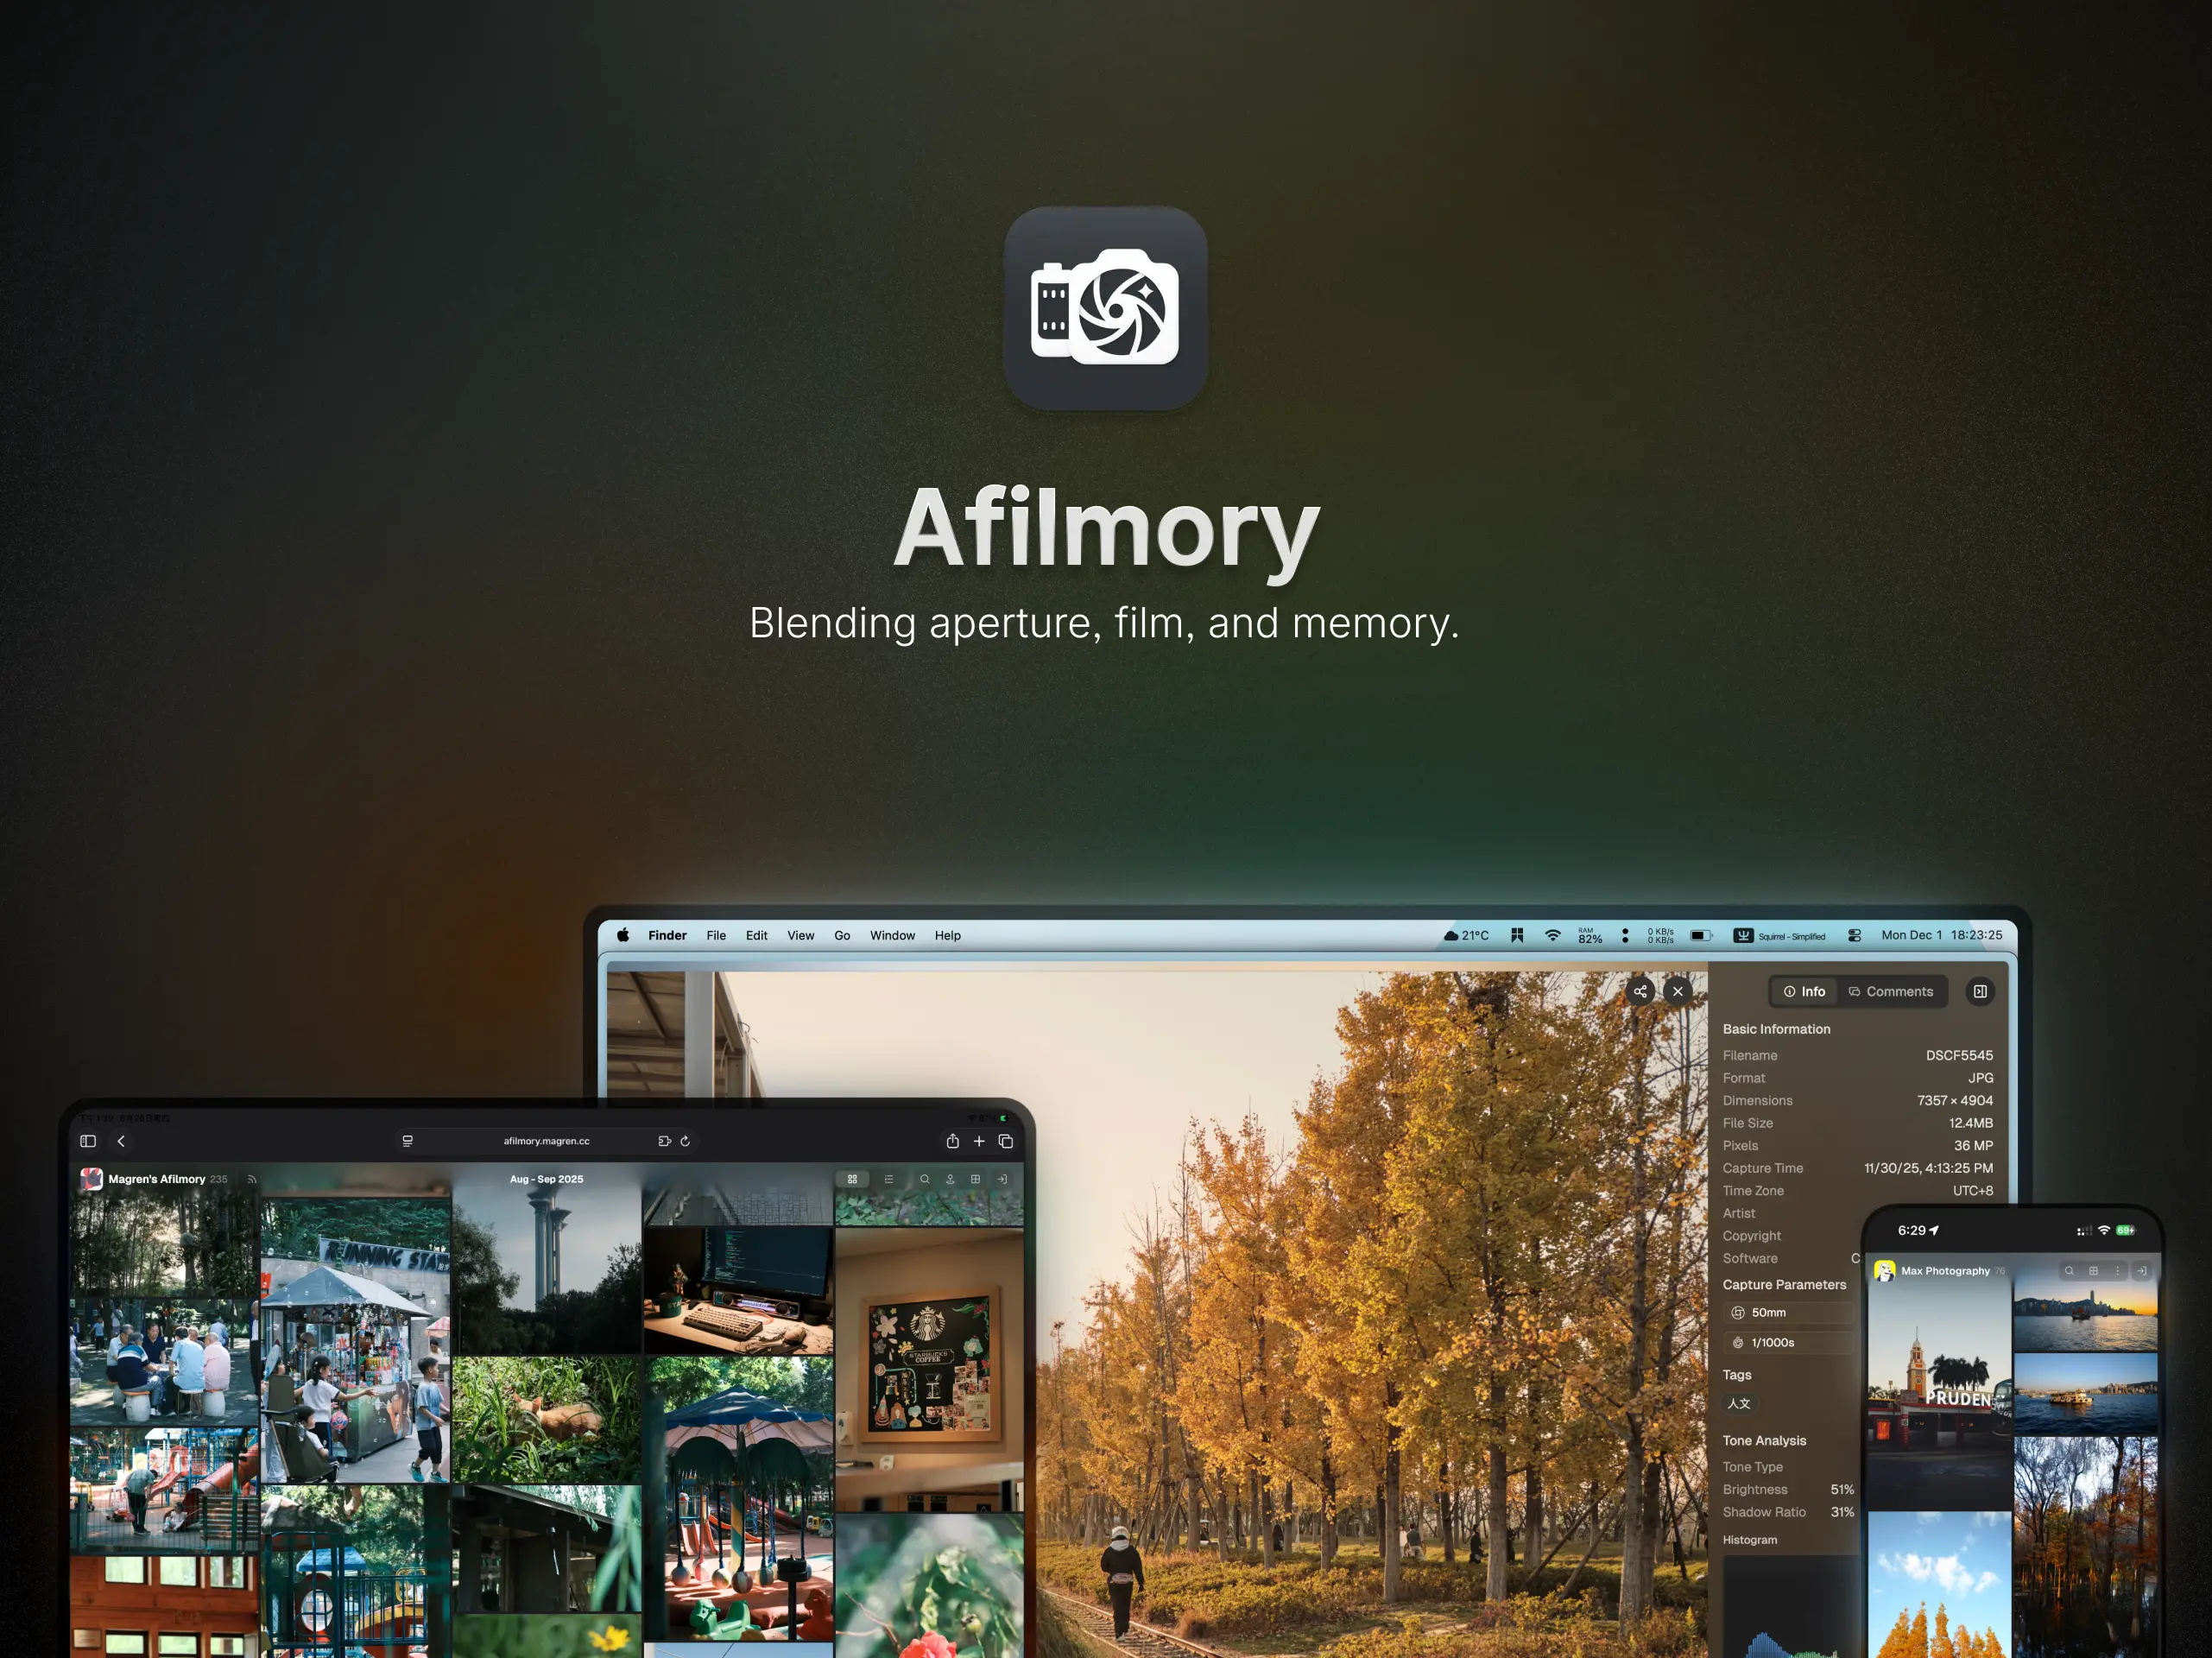This screenshot has height=1658, width=2212.
Task: Open the map location icon in gallery toolbar
Action: coord(950,1179)
